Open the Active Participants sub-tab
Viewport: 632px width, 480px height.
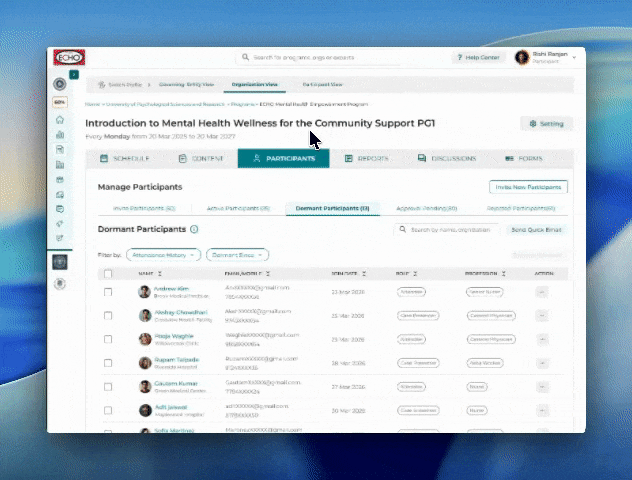point(238,208)
